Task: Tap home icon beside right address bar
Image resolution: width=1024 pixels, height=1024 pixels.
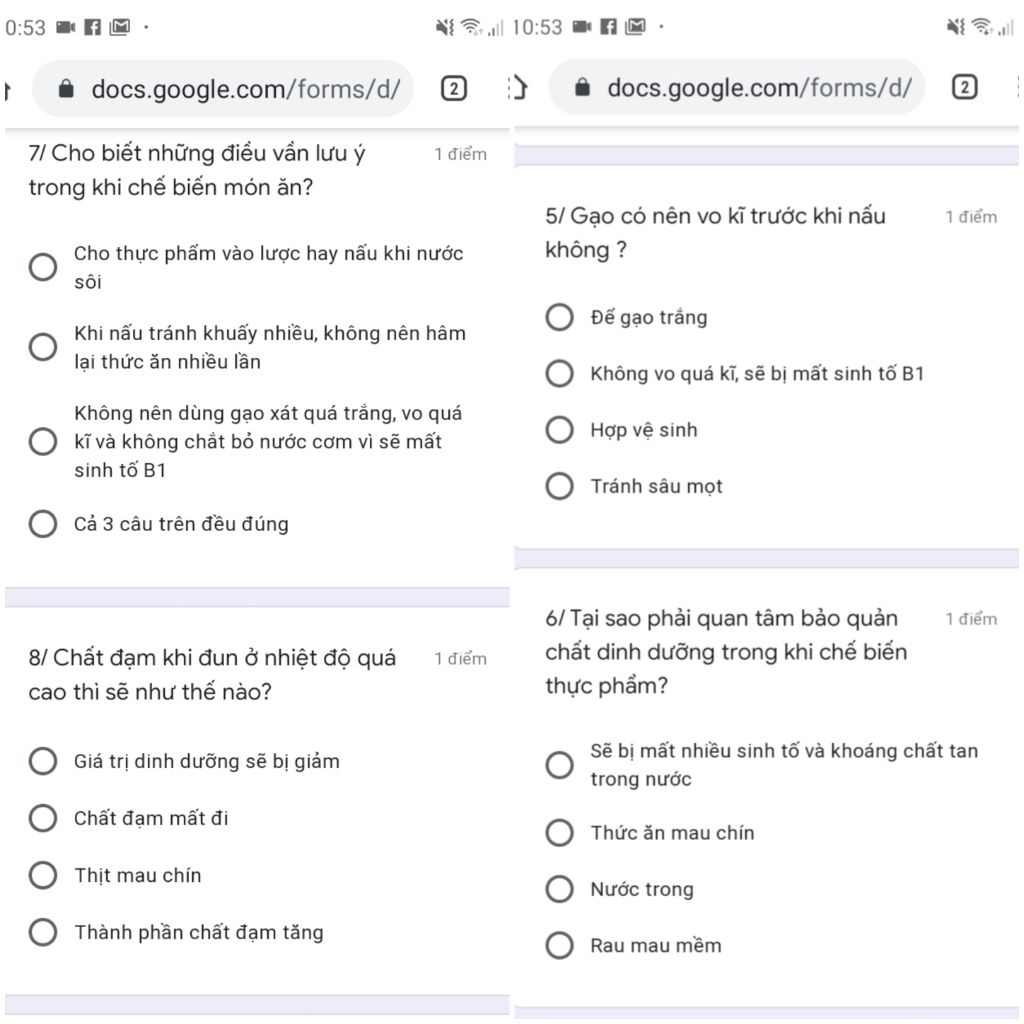Action: coord(519,88)
